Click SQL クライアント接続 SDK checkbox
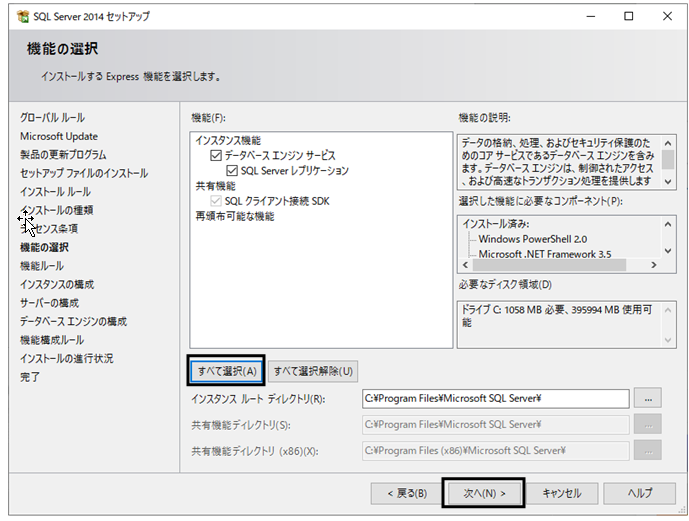Image resolution: width=689 pixels, height=521 pixels. pos(216,201)
